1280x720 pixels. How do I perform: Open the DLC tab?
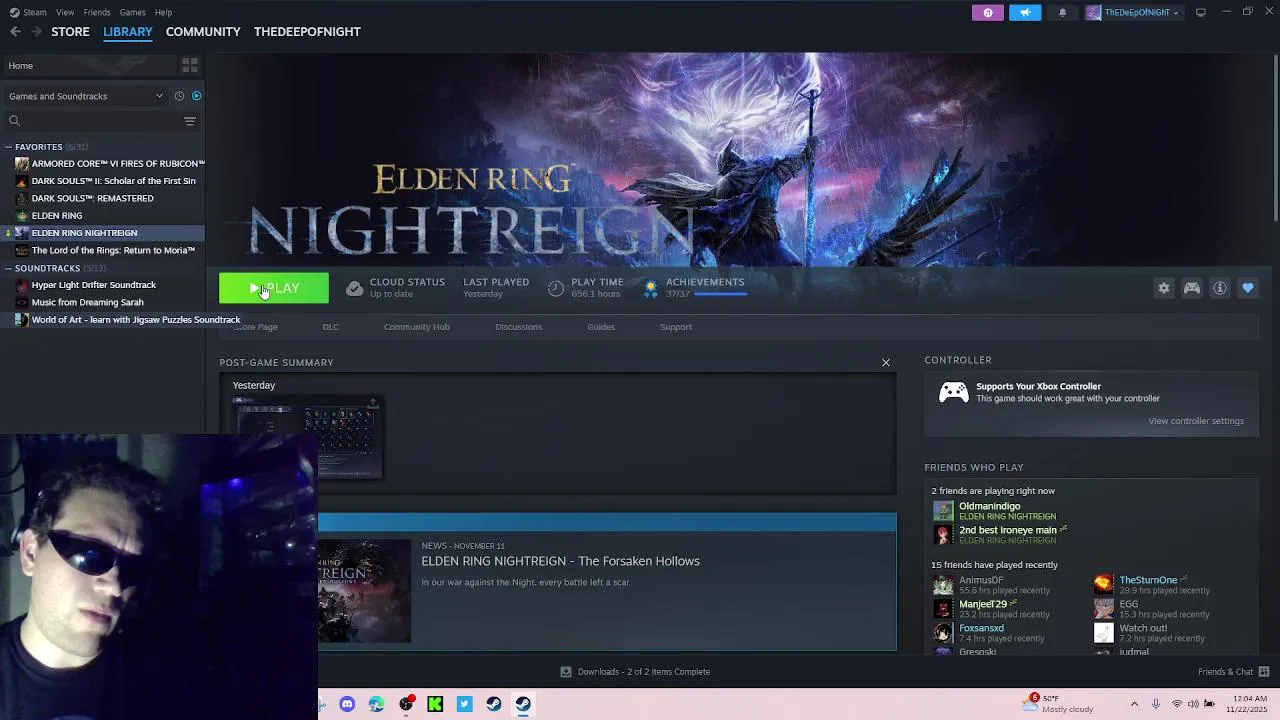(x=331, y=327)
